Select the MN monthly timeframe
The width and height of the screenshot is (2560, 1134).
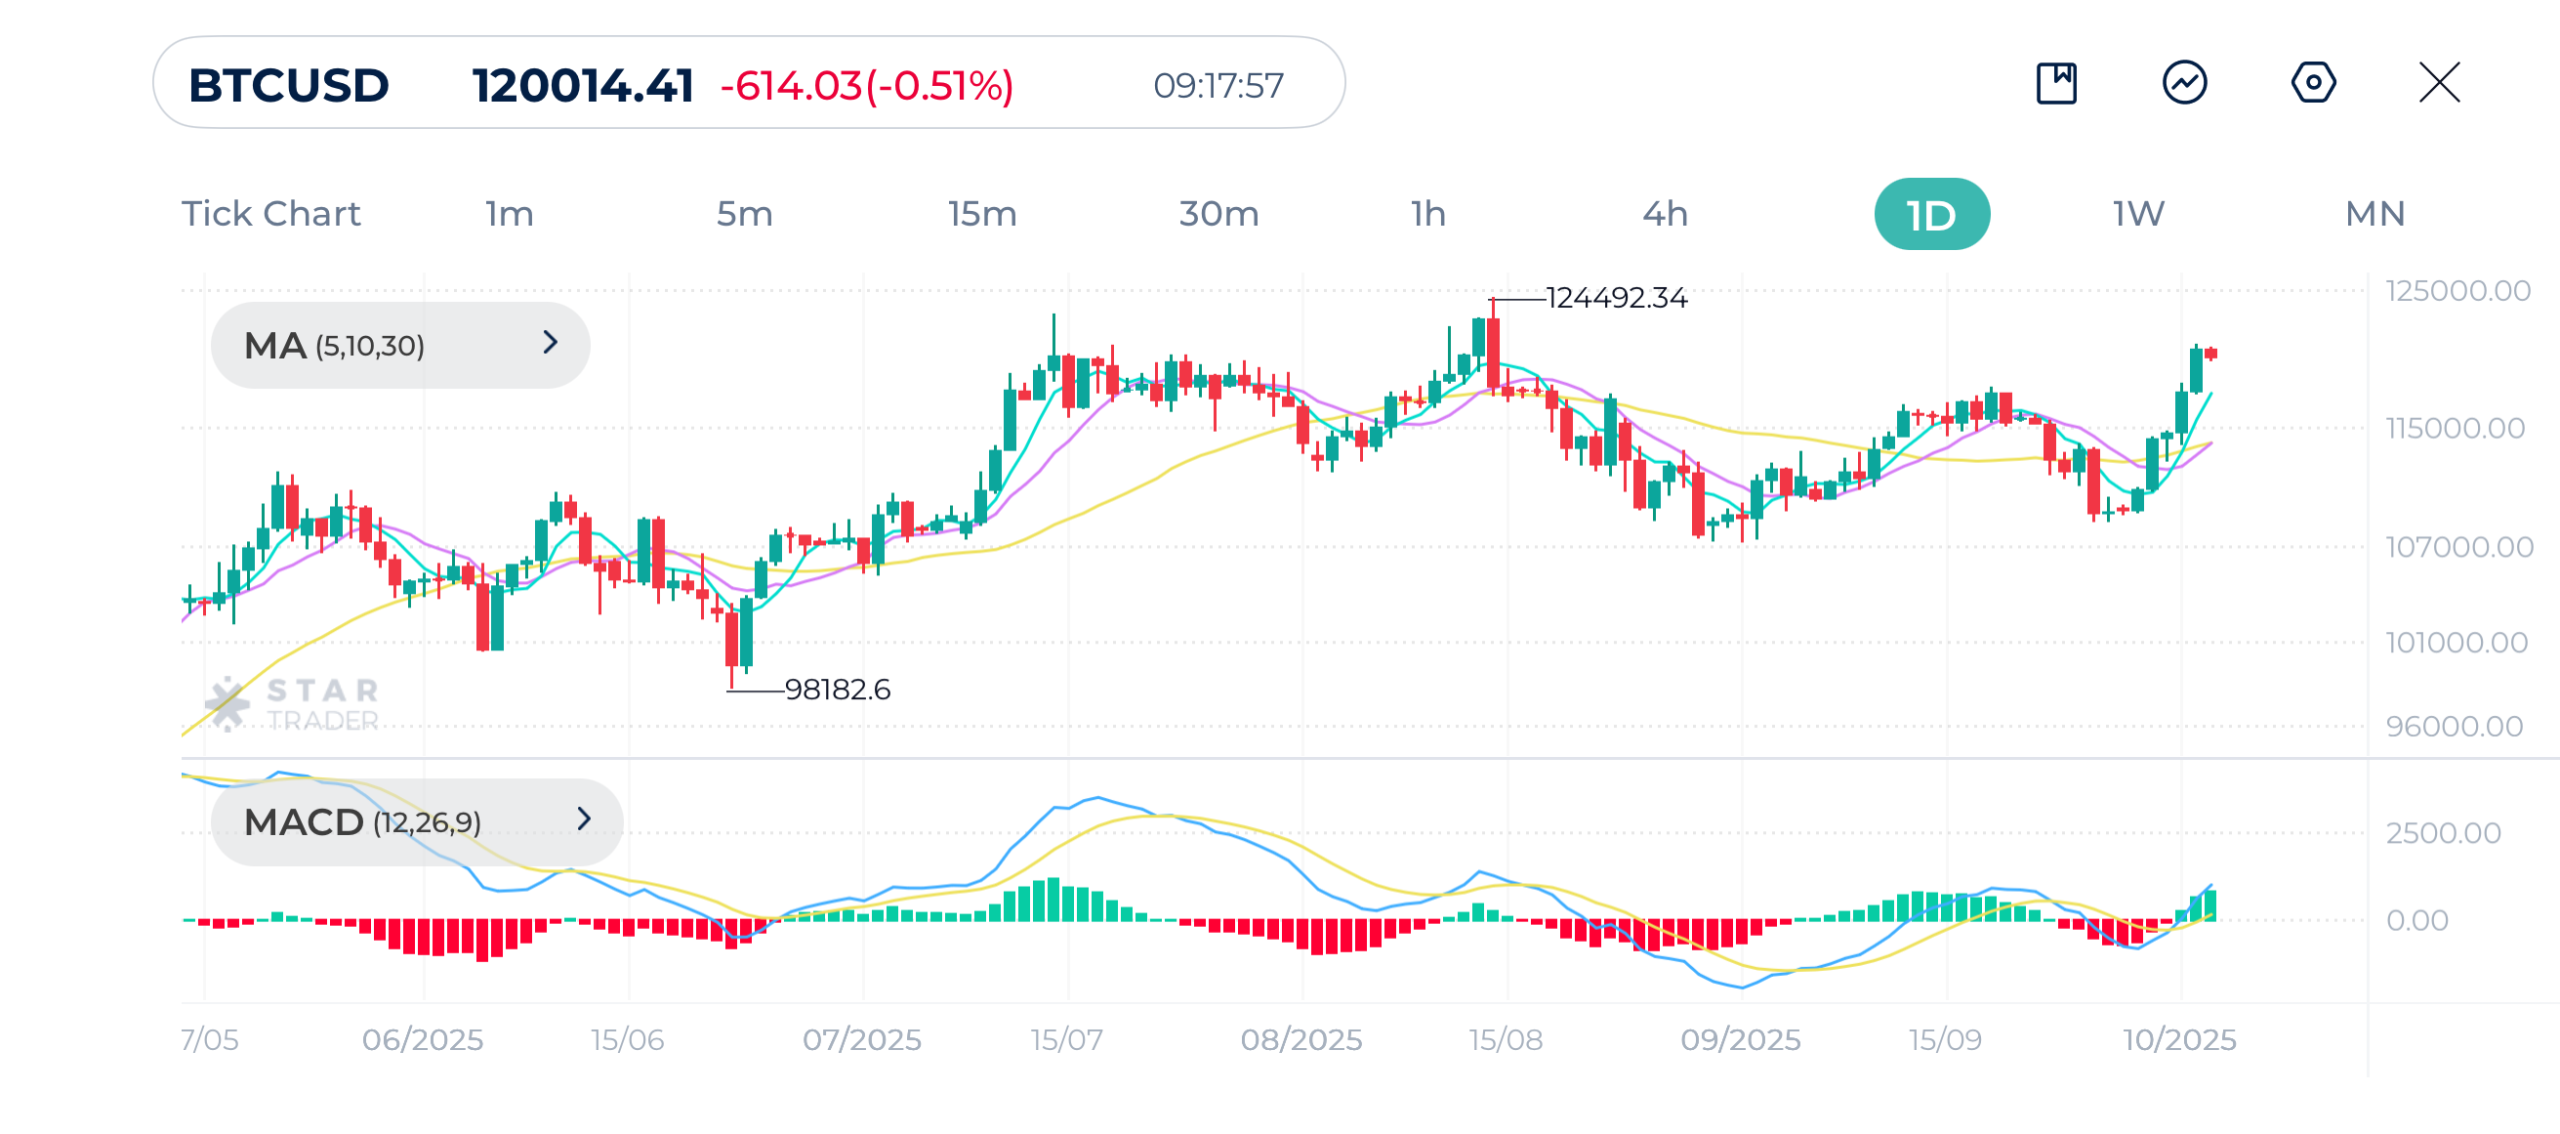pyautogui.click(x=2375, y=214)
